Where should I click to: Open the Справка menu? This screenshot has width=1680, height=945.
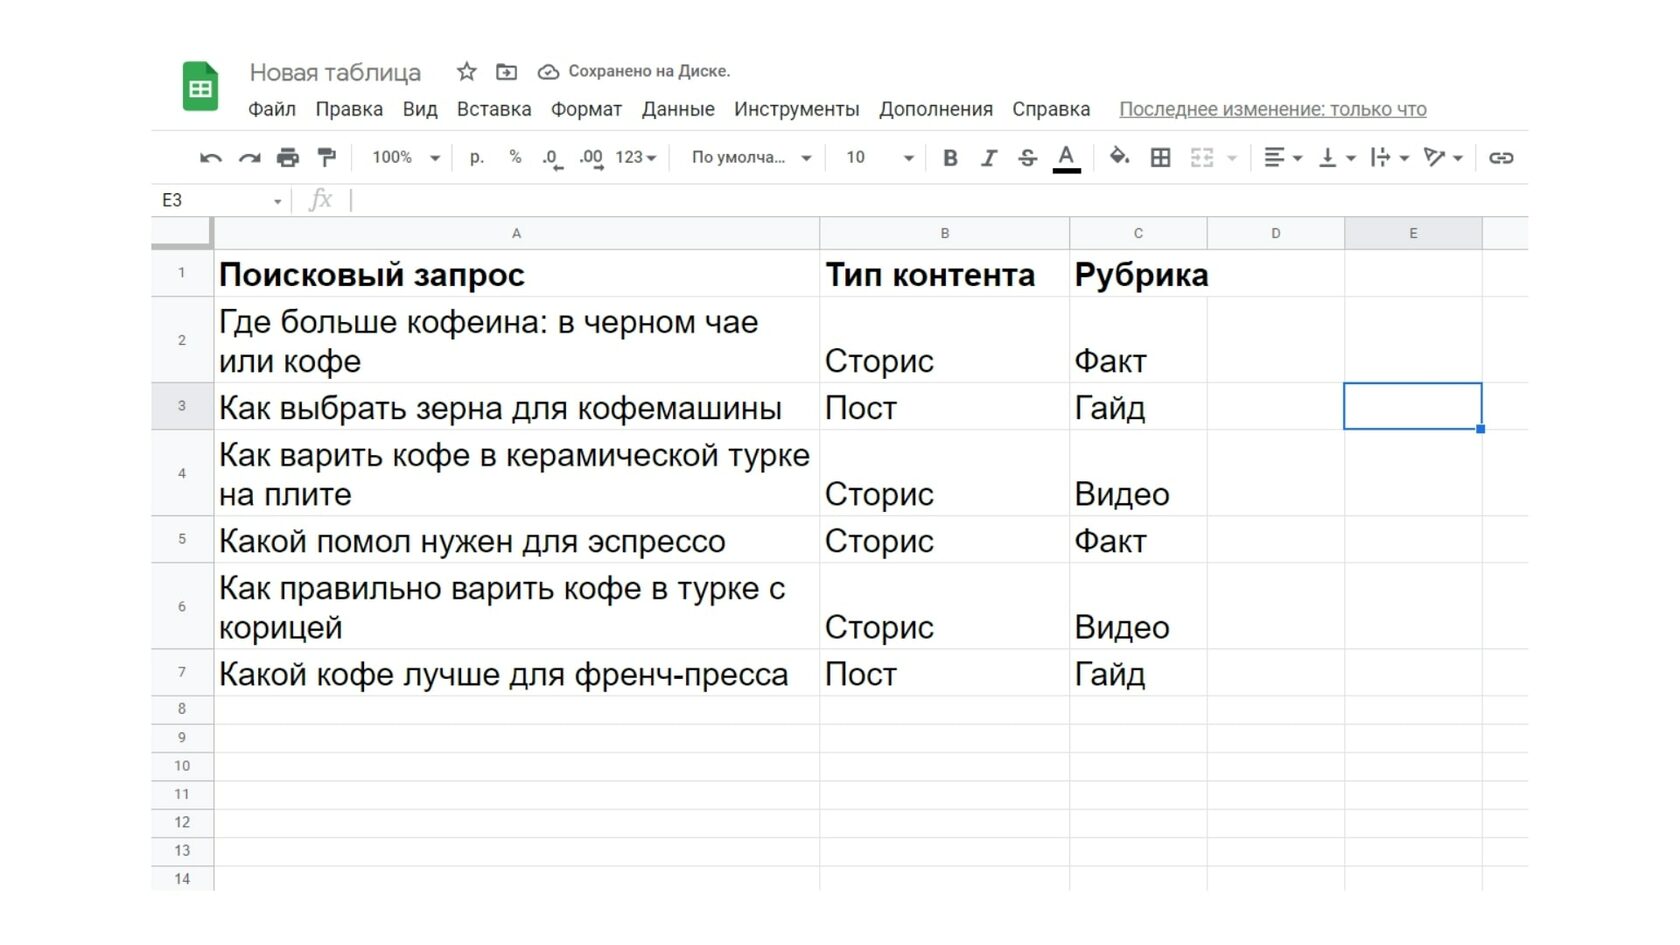[x=1051, y=109]
